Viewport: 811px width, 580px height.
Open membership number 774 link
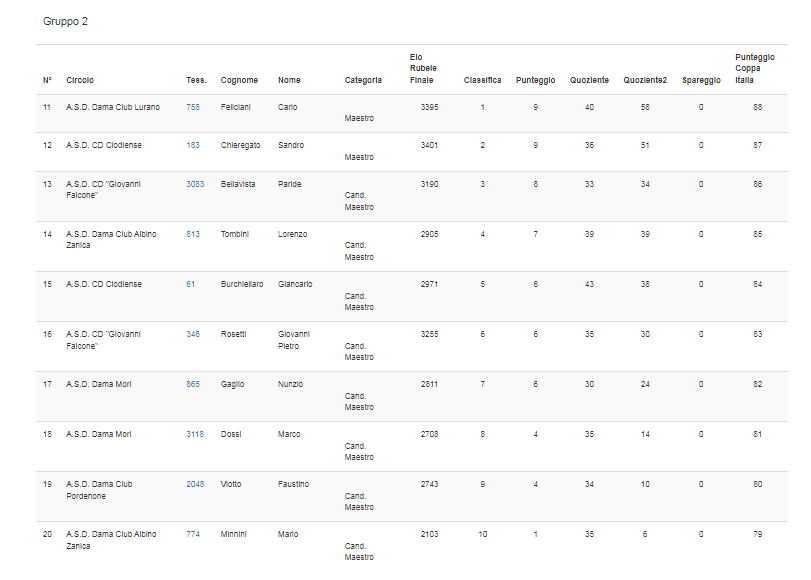193,535
